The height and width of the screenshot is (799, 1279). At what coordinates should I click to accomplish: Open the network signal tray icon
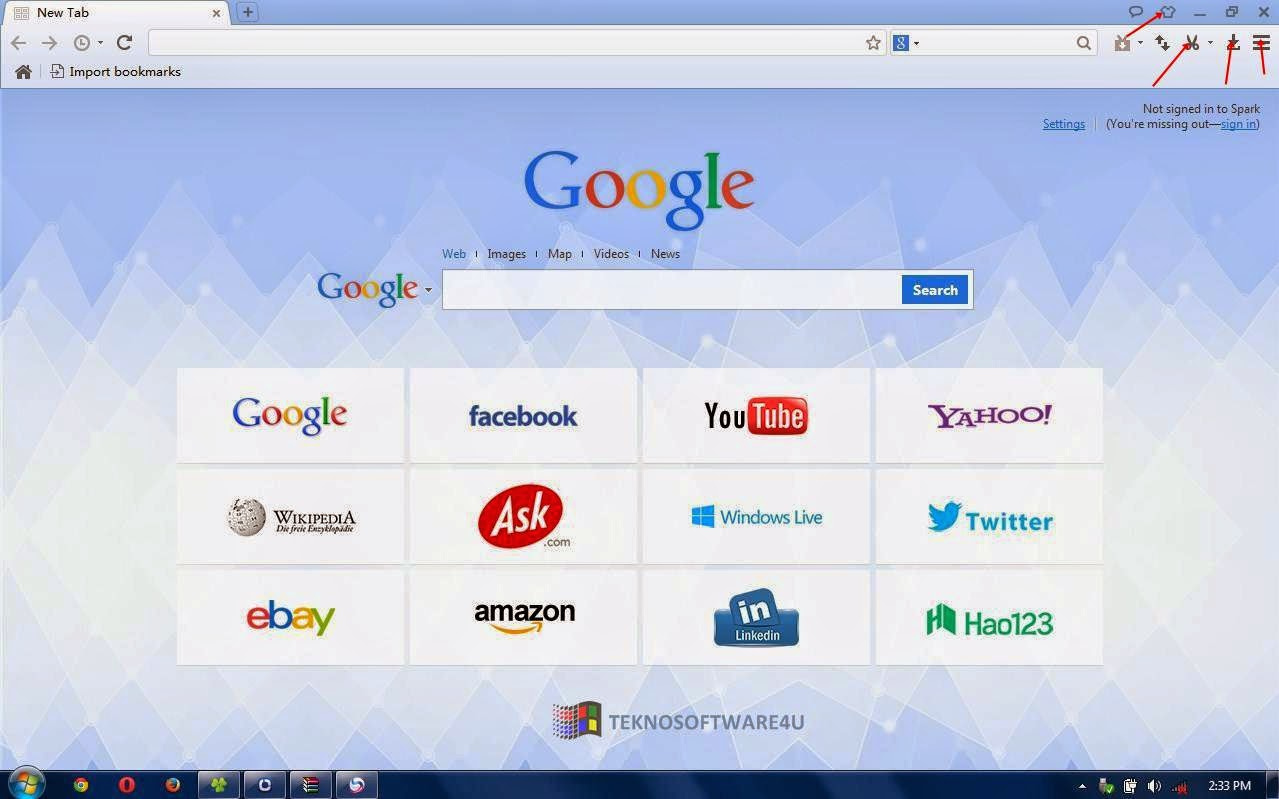(1179, 786)
